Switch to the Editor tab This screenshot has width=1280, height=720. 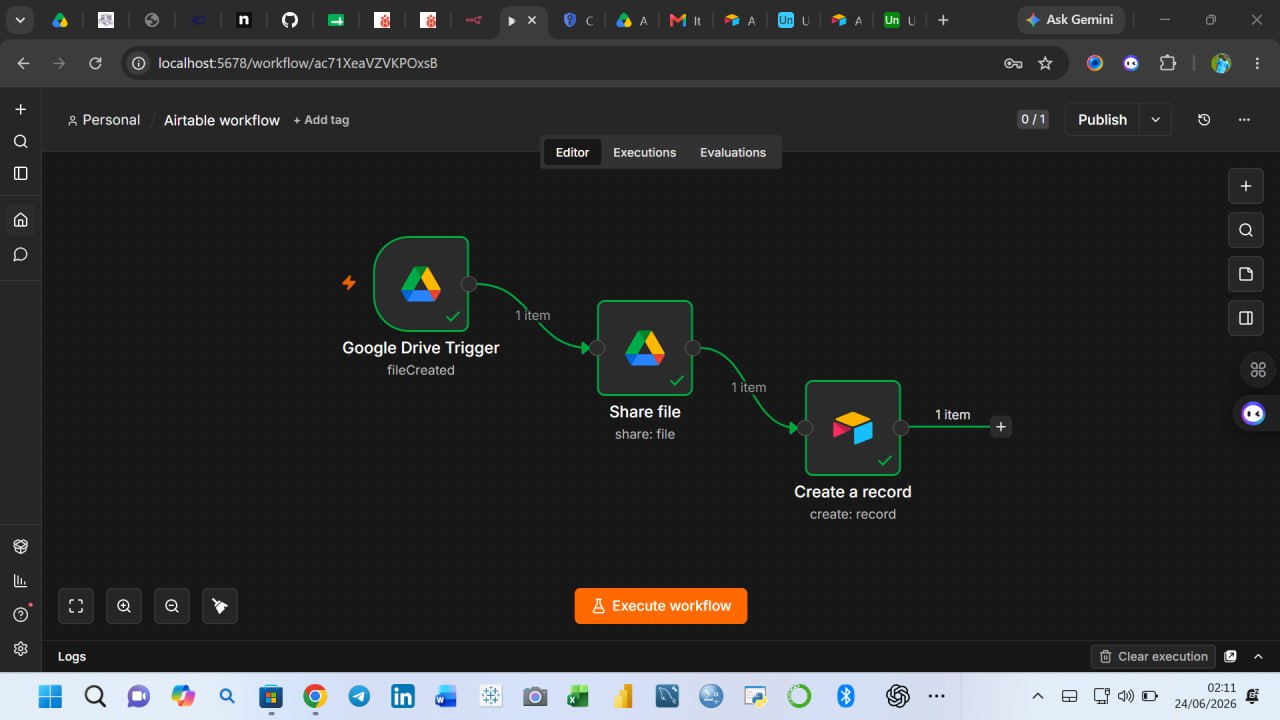pyautogui.click(x=572, y=152)
